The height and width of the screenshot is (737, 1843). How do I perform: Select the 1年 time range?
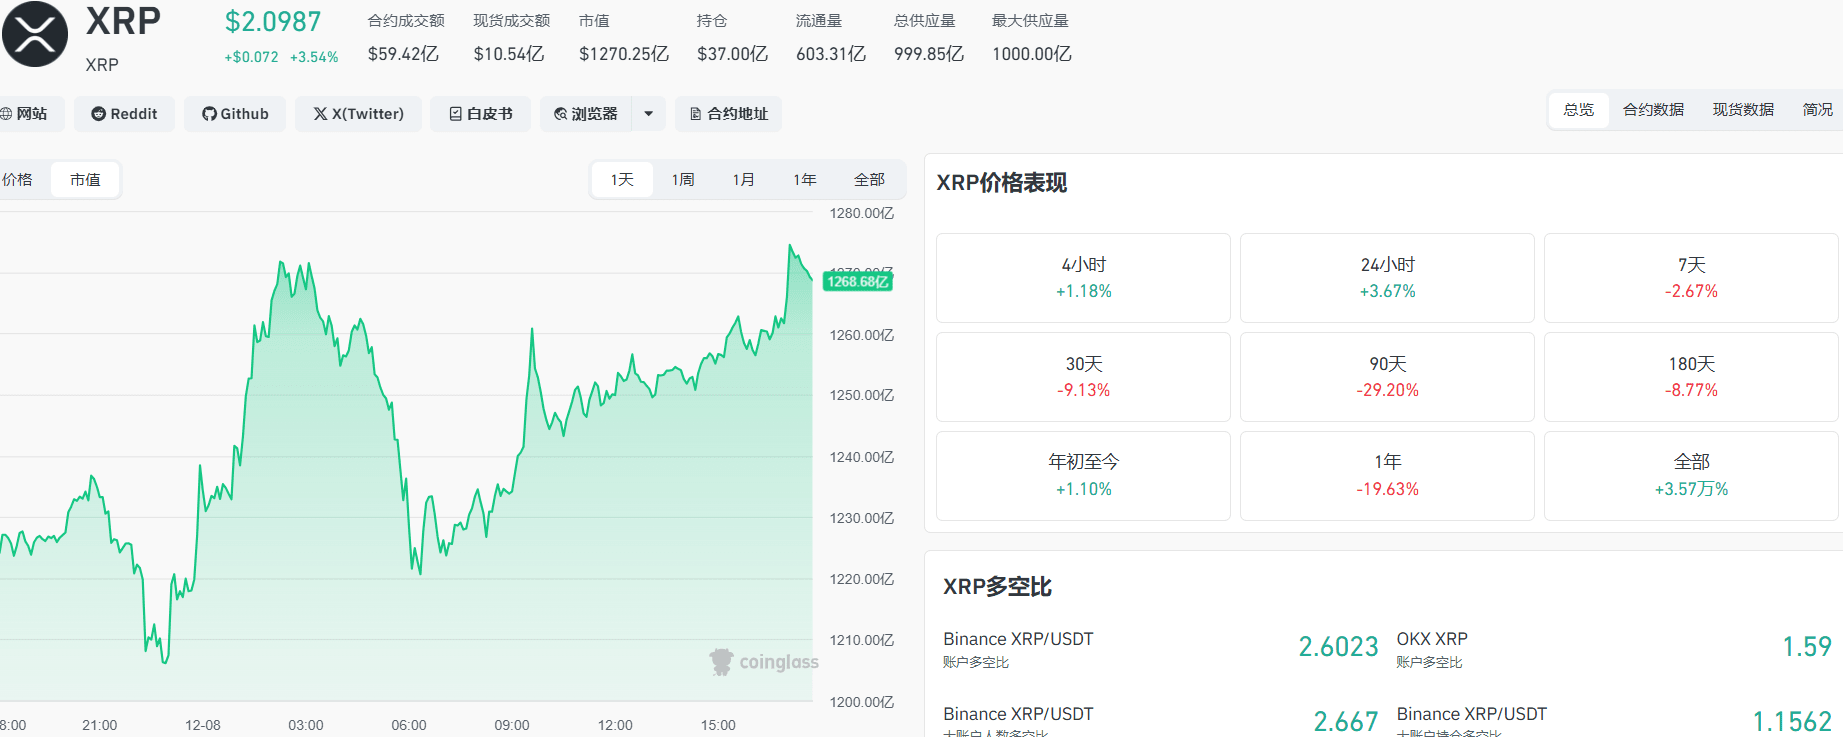(805, 180)
